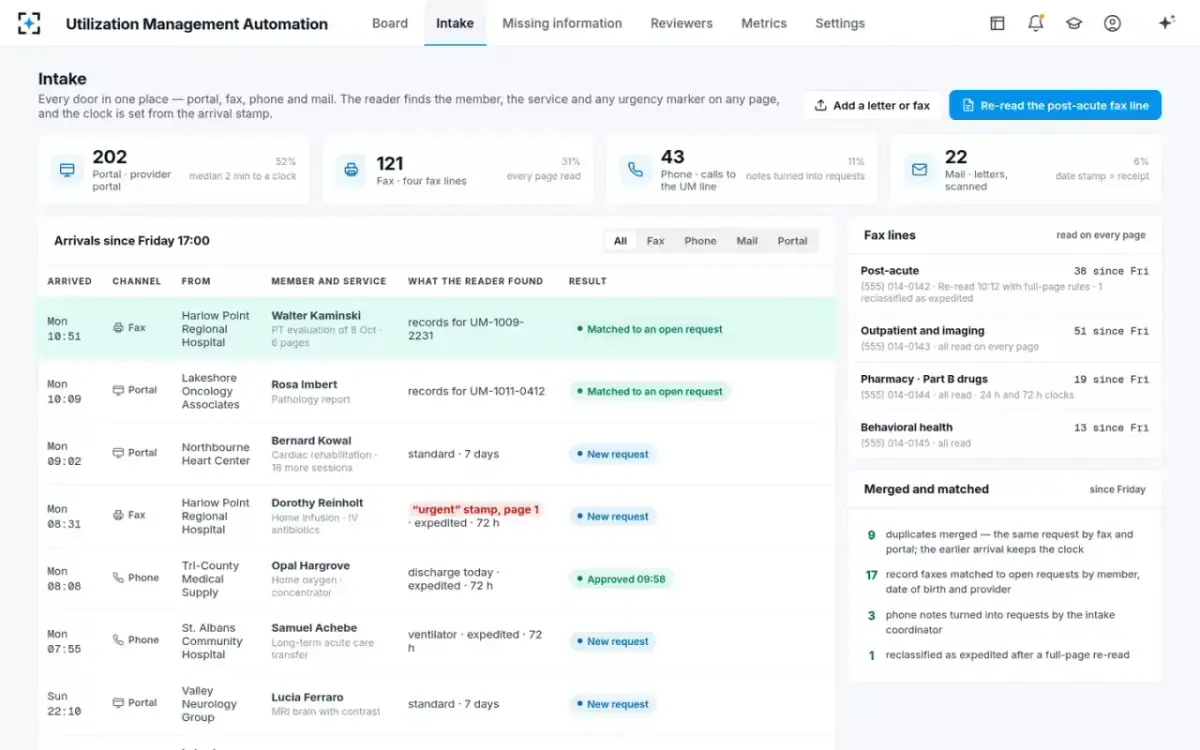The image size is (1200, 750).
Task: Click portal channel icon in Bernard Kowal row
Action: click(118, 453)
